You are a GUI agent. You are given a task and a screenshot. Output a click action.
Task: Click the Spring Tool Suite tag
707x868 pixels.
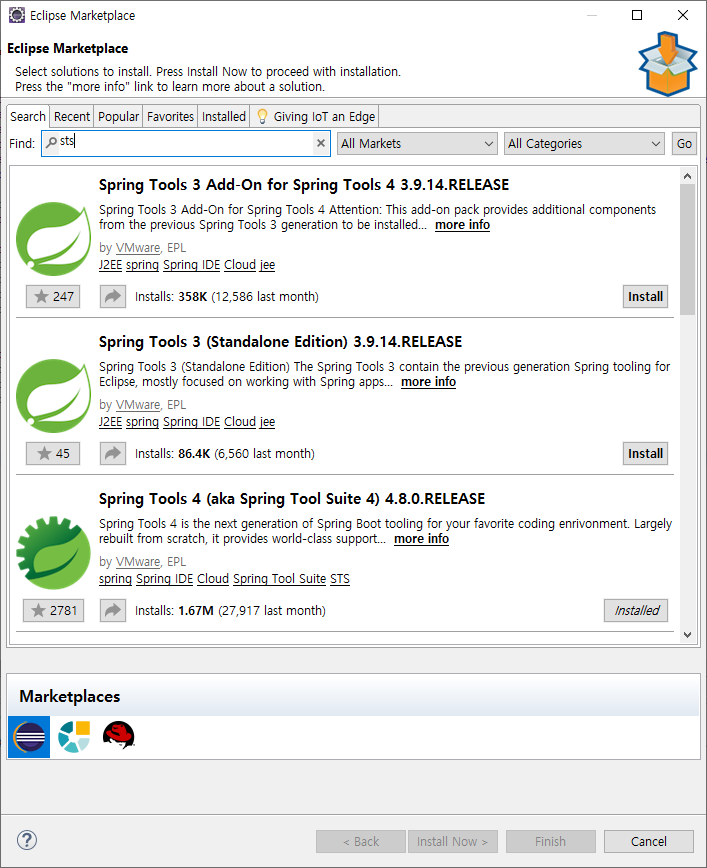[280, 578]
